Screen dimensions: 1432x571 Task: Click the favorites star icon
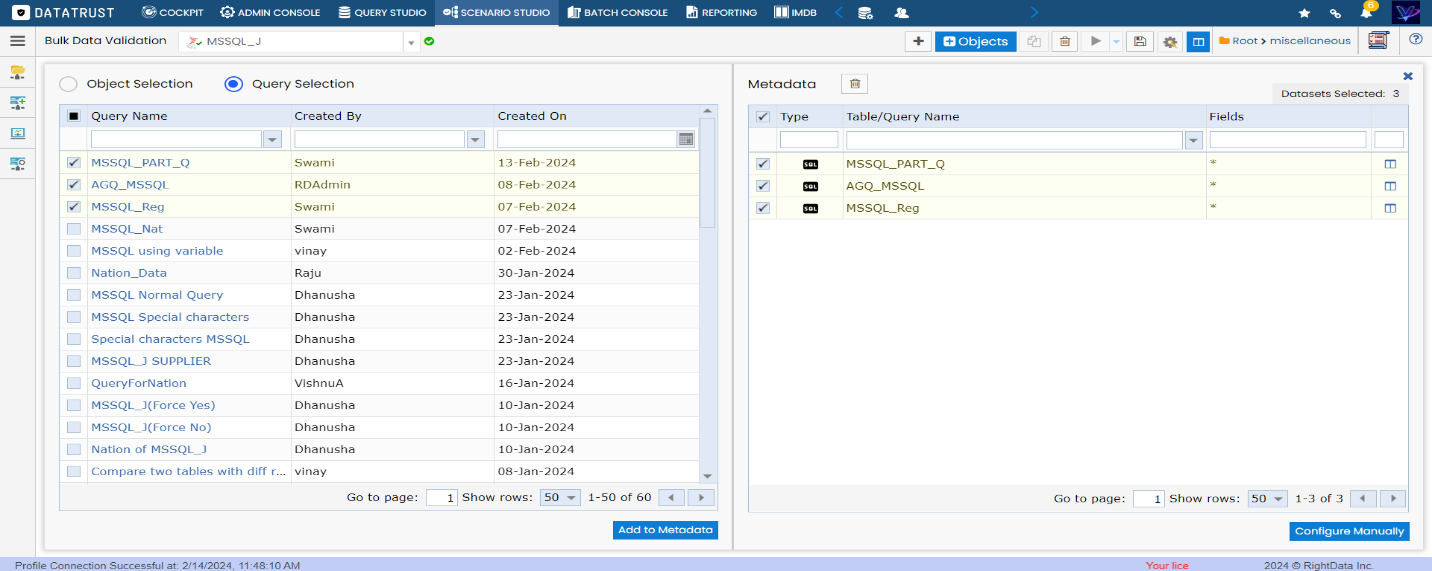coord(1304,13)
